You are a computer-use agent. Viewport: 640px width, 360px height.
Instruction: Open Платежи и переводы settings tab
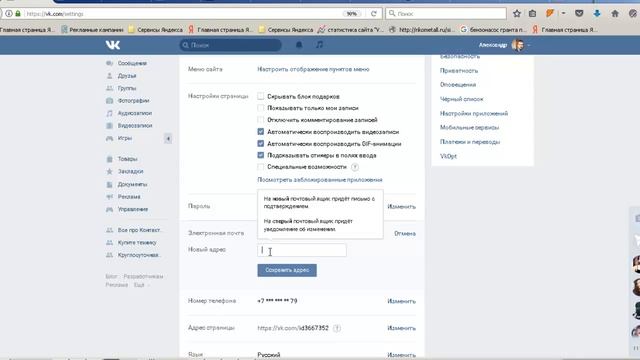(470, 142)
